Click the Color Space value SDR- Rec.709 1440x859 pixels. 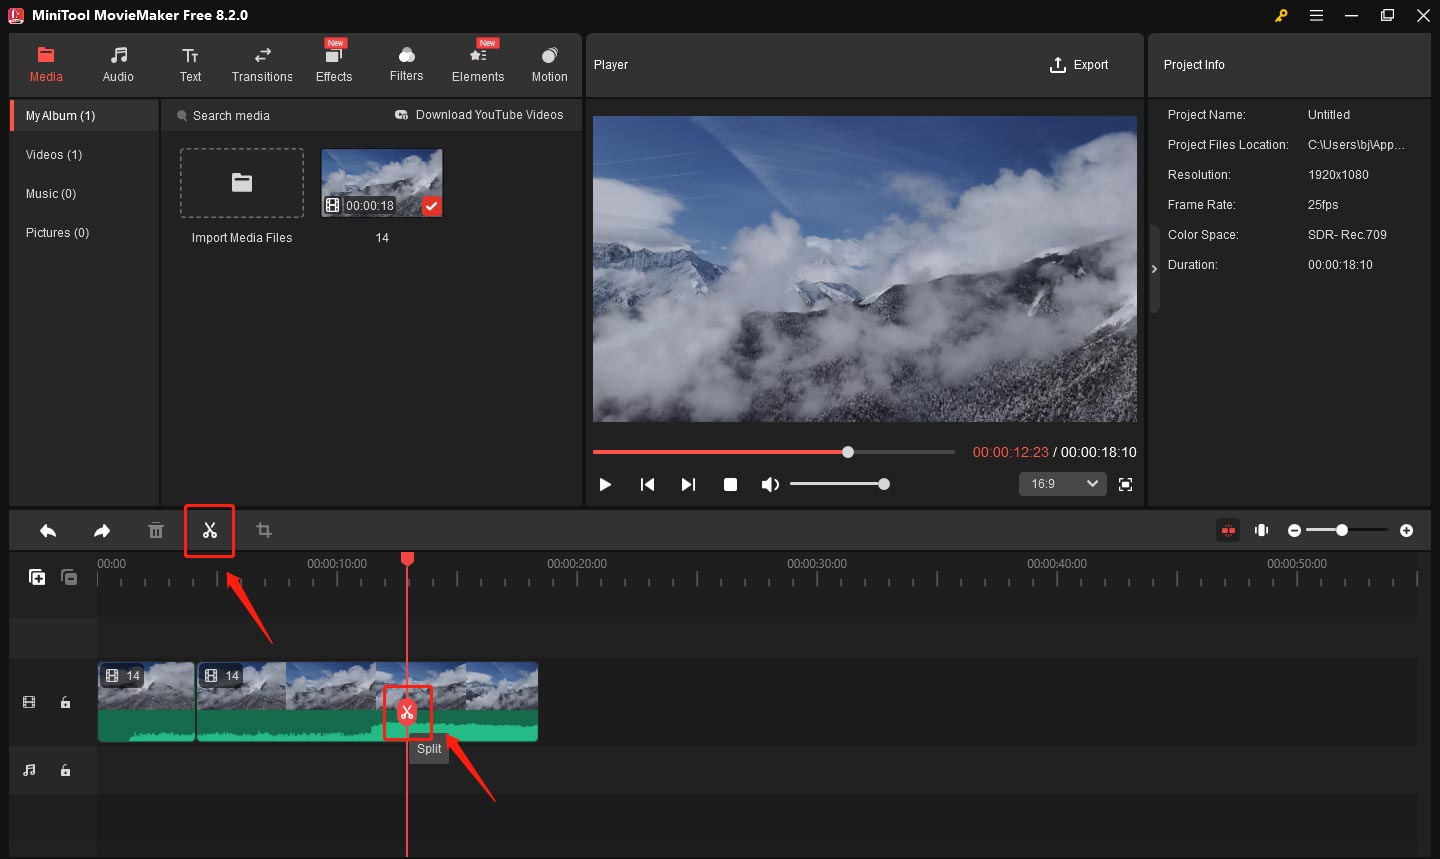click(x=1347, y=235)
